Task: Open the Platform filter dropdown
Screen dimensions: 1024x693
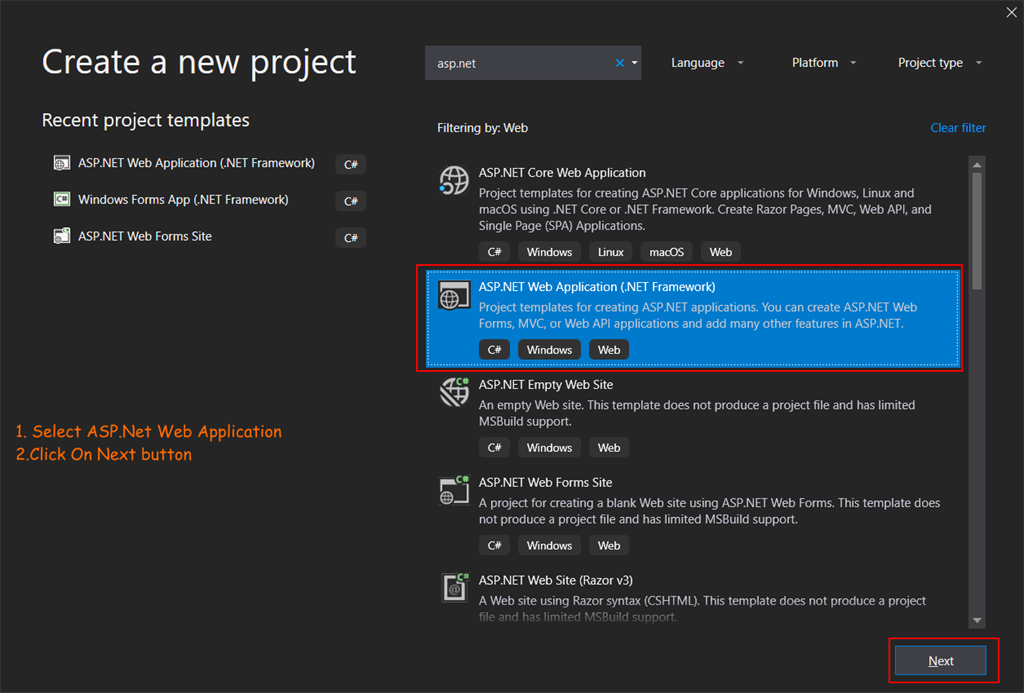Action: 824,63
